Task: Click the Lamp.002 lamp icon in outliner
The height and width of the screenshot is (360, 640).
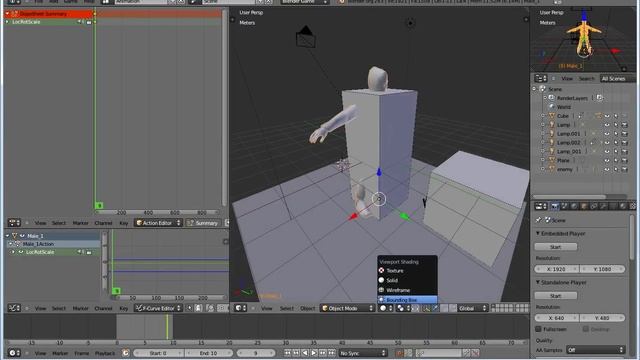Action: pyautogui.click(x=552, y=142)
